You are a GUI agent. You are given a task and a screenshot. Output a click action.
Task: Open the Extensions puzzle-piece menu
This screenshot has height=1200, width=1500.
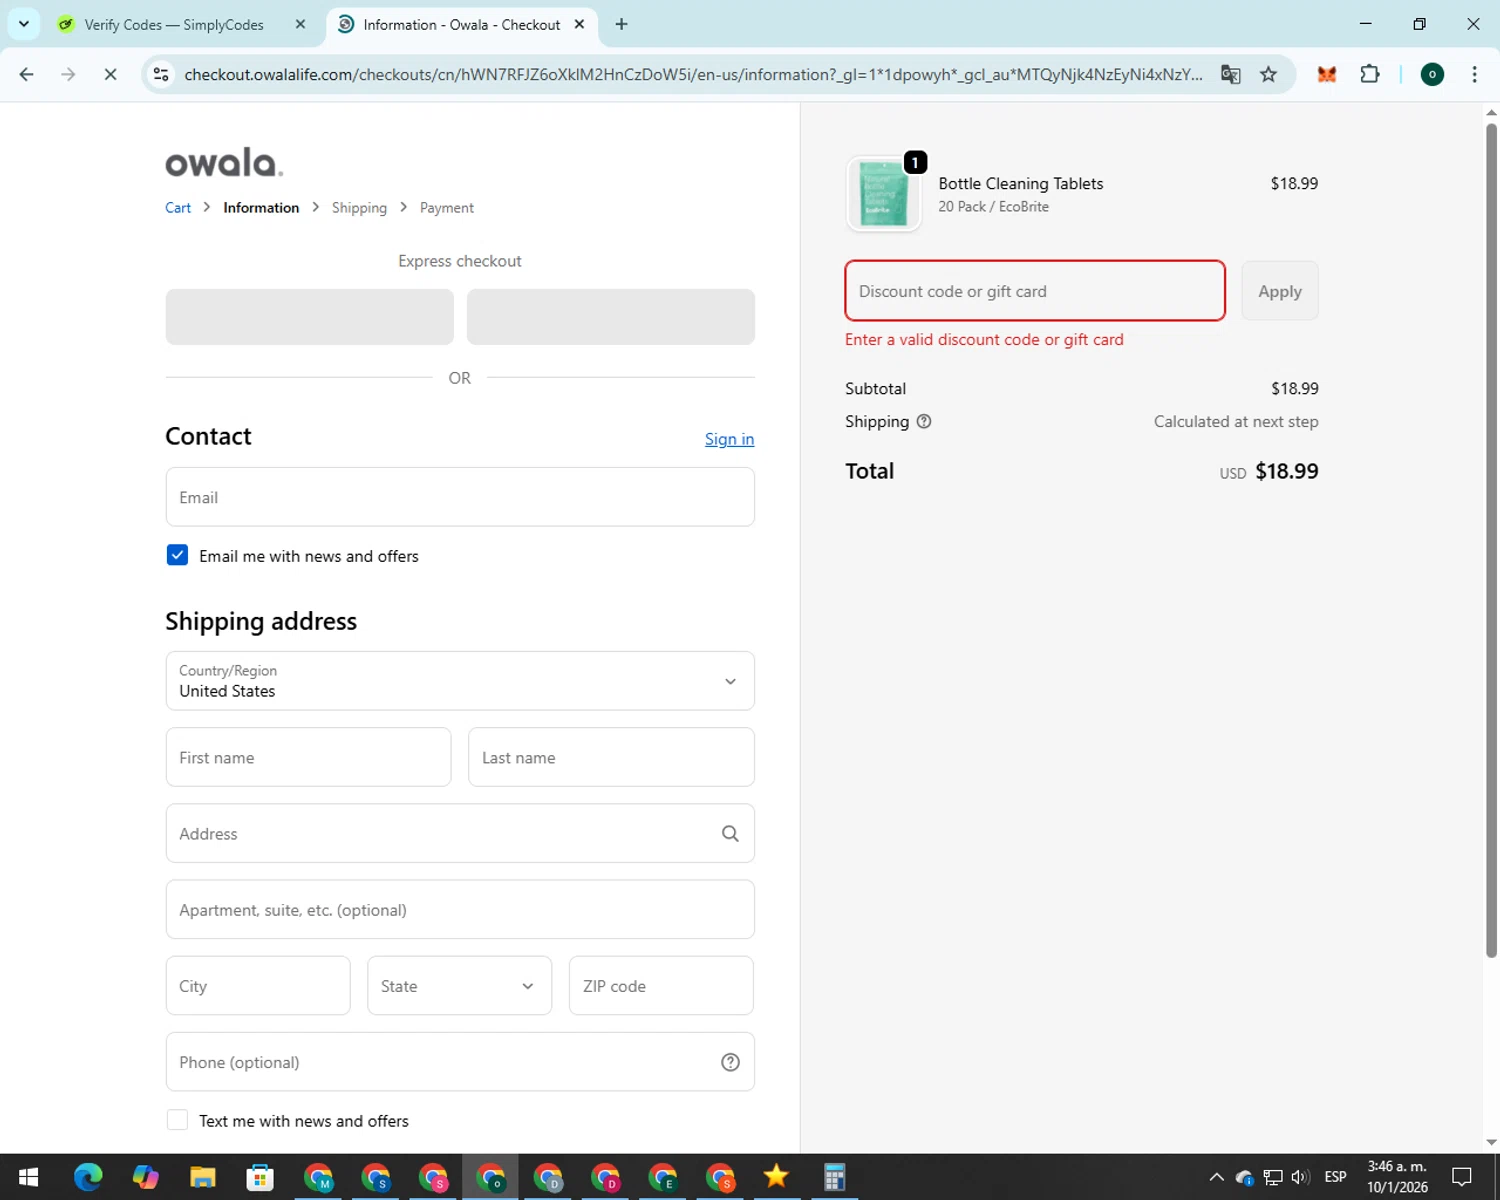tap(1370, 74)
